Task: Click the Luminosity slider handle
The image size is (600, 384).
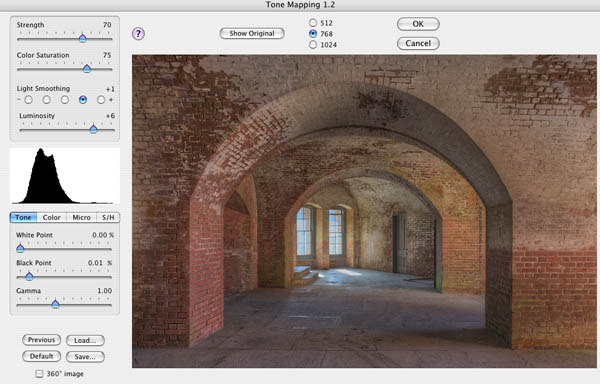Action: 93,129
